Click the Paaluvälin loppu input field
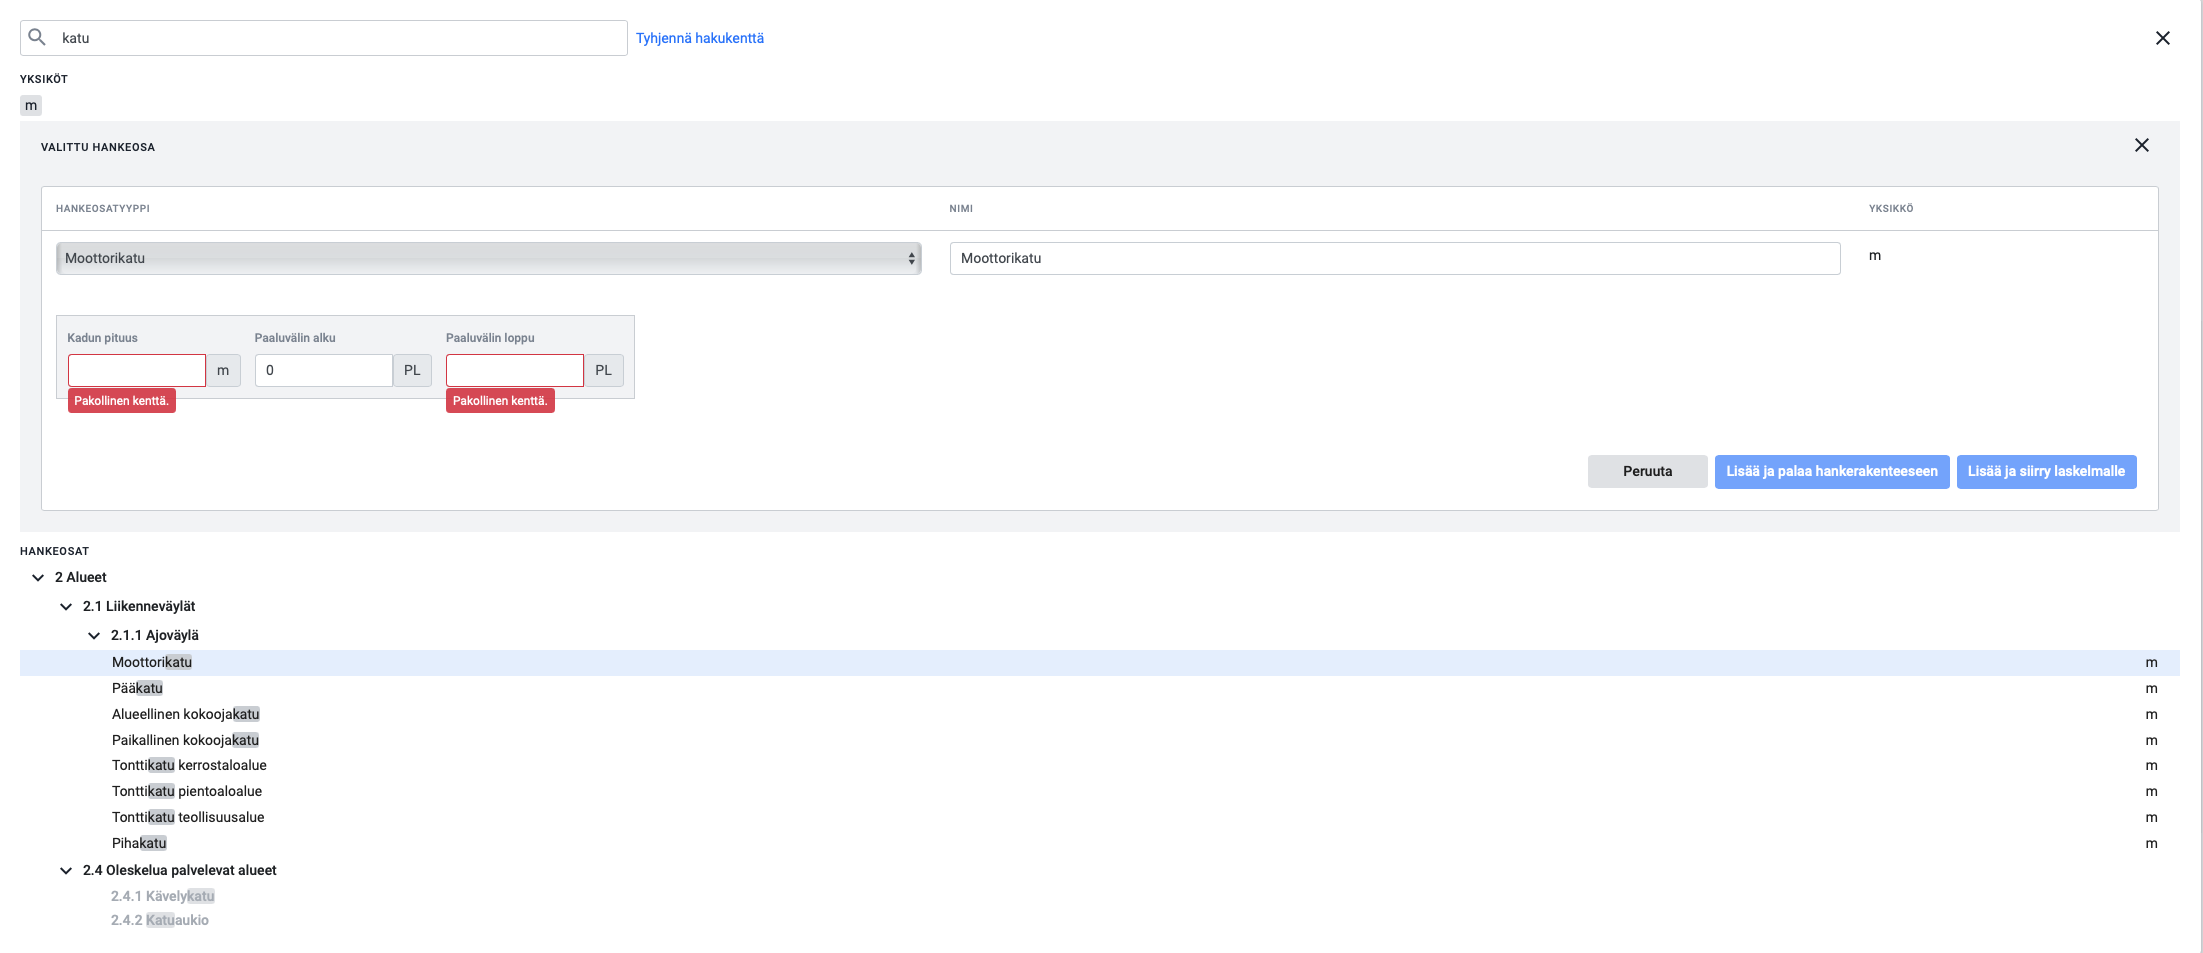 click(x=515, y=370)
